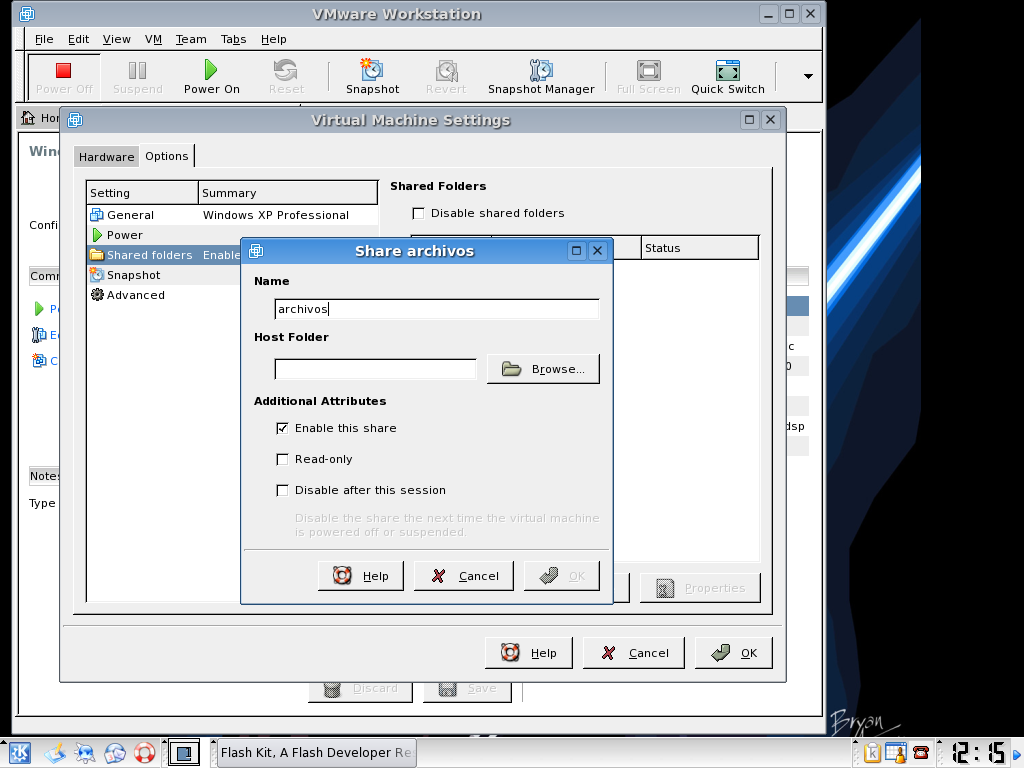Open the Team menu
This screenshot has width=1024, height=768.
[191, 39]
